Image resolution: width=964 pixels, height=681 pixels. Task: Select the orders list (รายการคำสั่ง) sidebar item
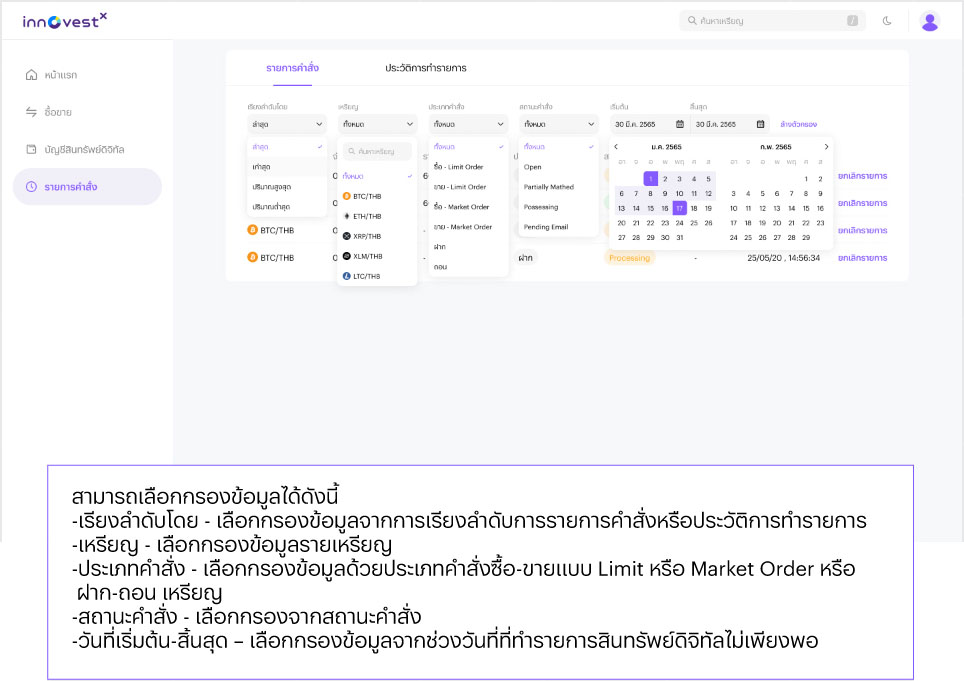point(87,186)
